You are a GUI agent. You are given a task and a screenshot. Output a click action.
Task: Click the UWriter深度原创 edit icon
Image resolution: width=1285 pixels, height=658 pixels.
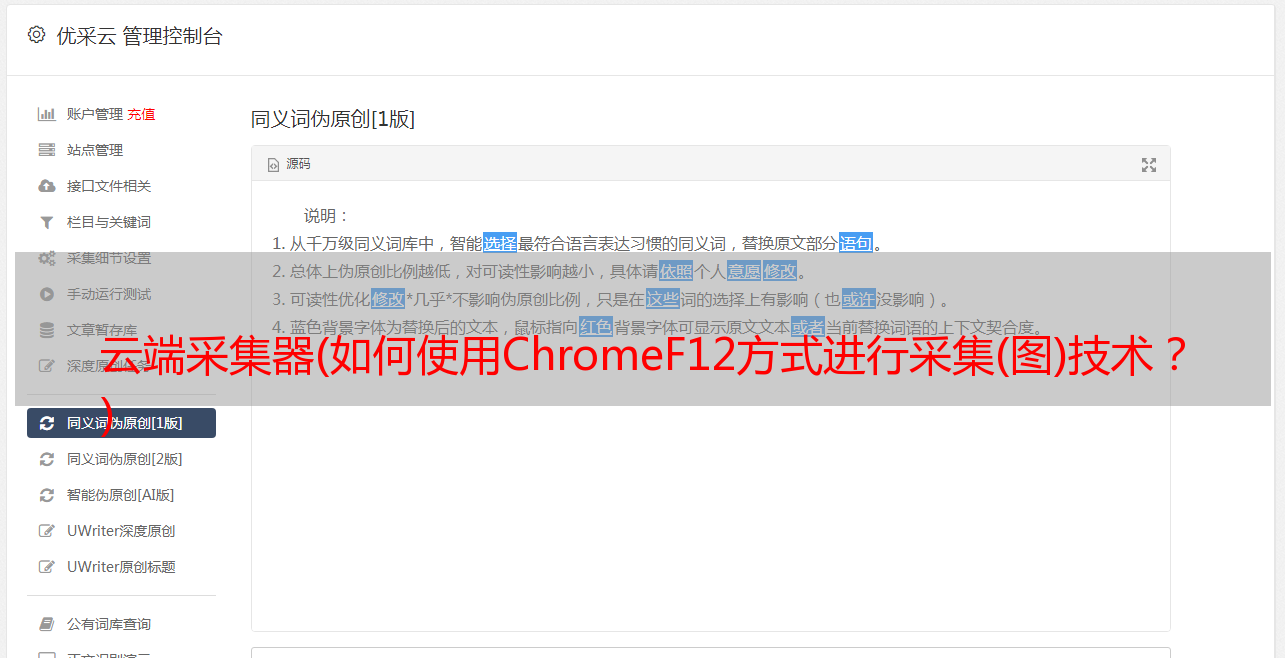pyautogui.click(x=46, y=531)
